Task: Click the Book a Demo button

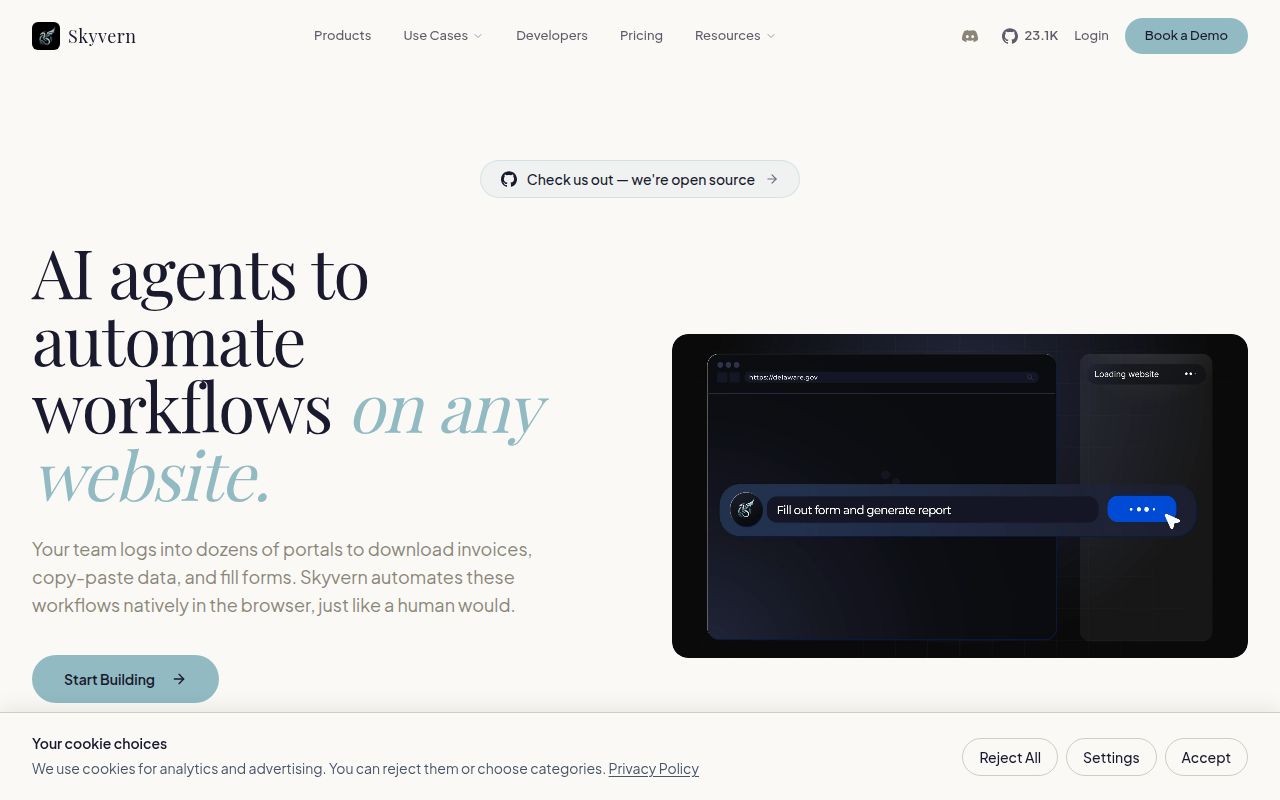Action: click(1186, 36)
